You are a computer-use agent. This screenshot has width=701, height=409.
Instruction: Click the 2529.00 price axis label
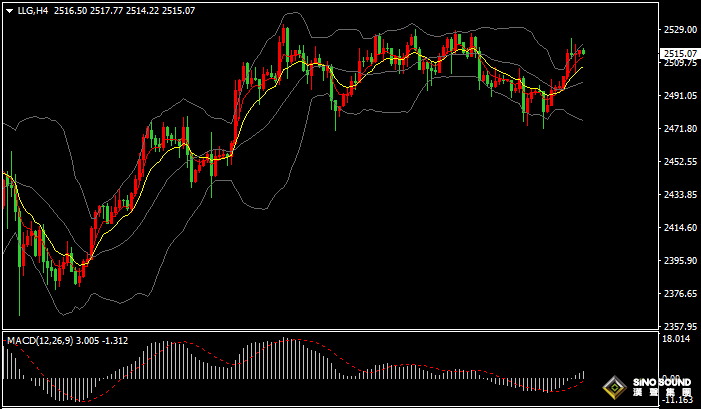(x=679, y=30)
